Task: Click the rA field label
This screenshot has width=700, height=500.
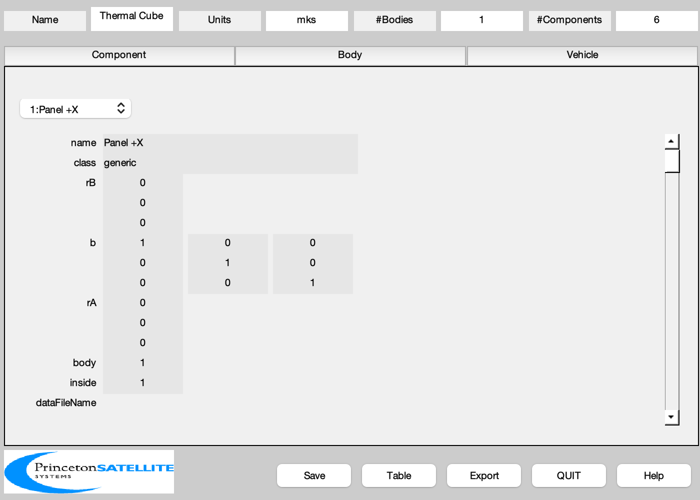Action: coord(91,303)
